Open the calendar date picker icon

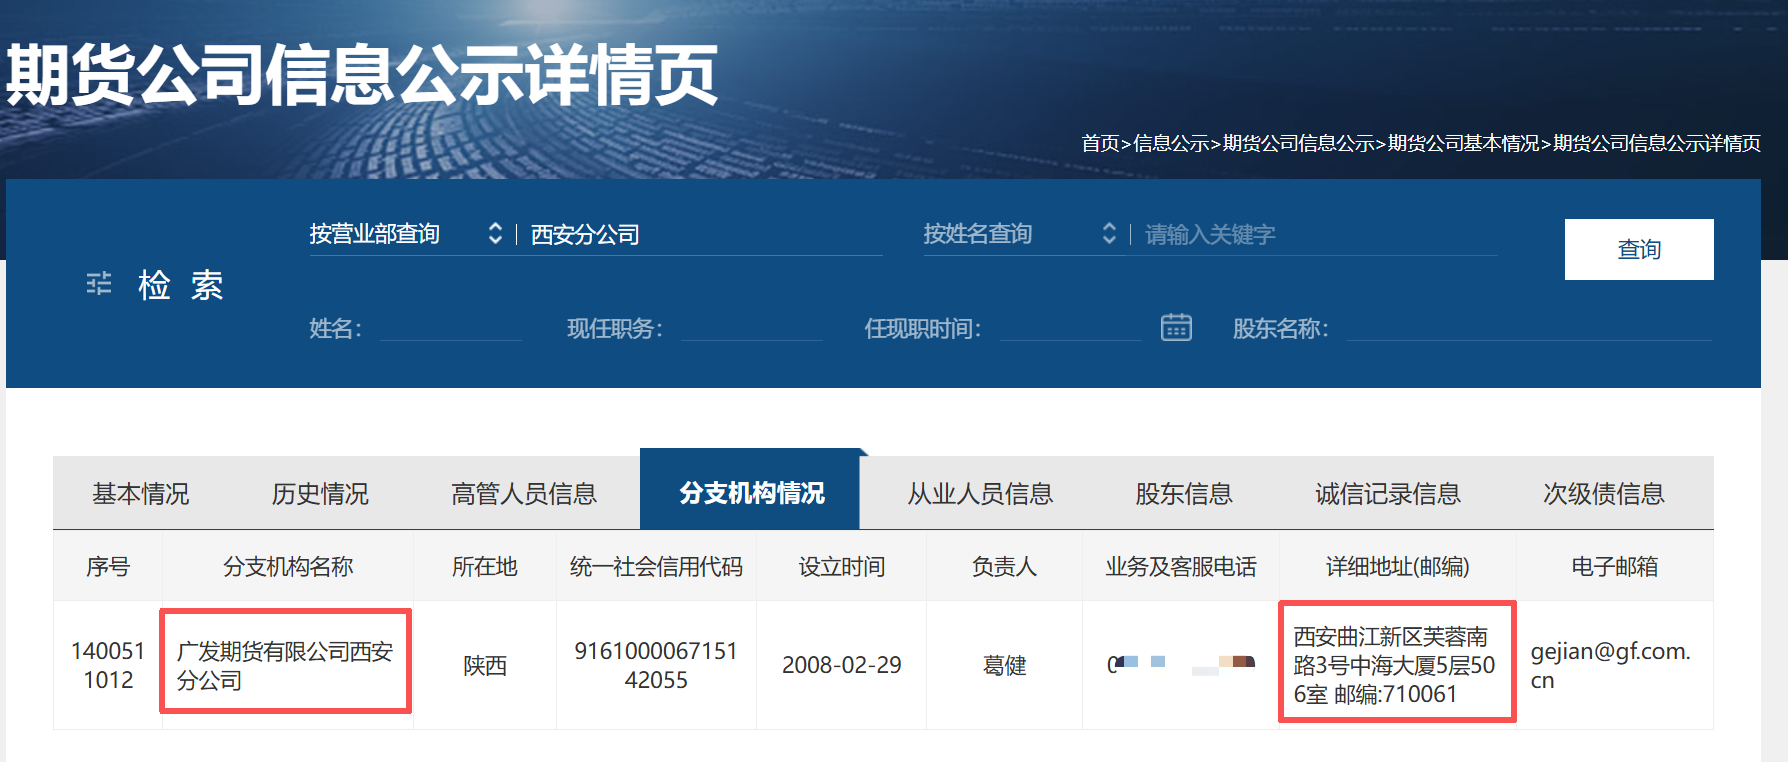(x=1176, y=327)
